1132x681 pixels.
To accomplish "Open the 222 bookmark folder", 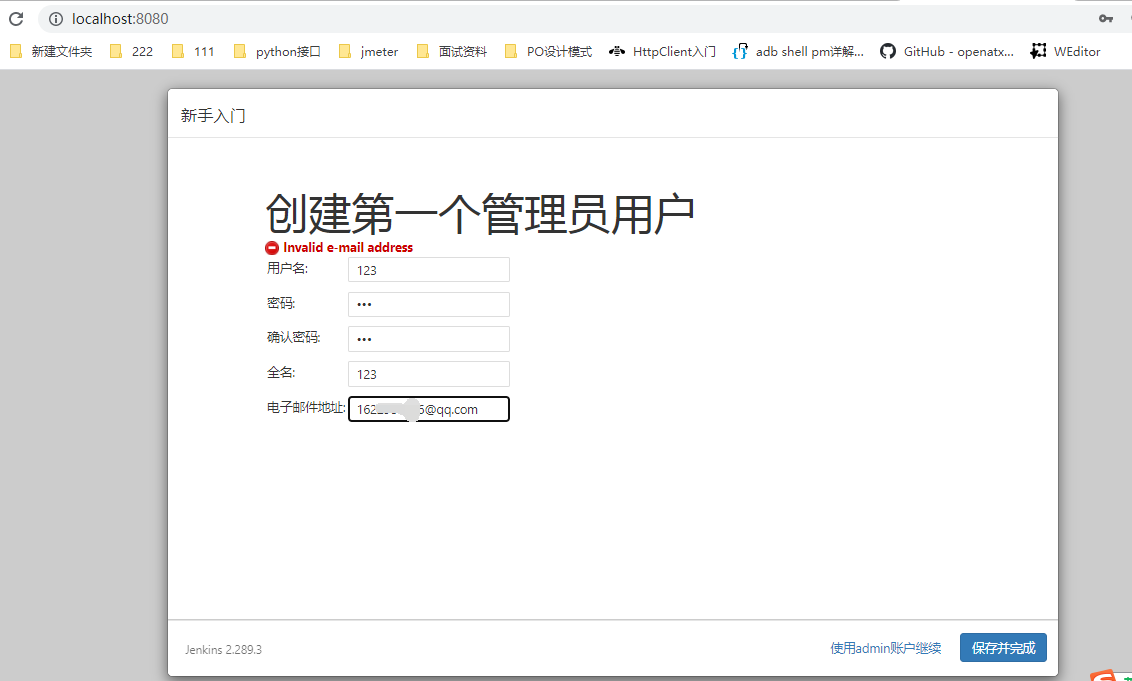I will pos(131,51).
